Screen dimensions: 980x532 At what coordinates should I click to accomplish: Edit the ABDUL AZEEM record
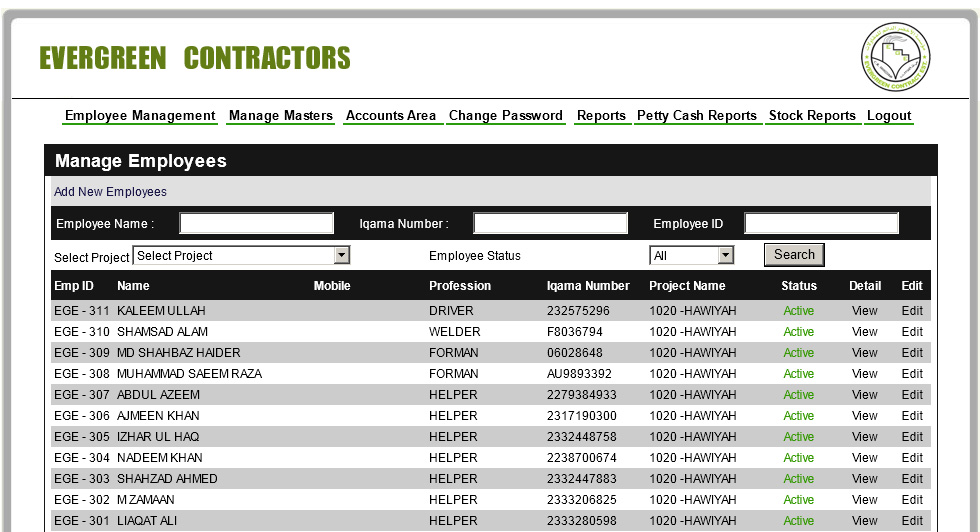912,395
